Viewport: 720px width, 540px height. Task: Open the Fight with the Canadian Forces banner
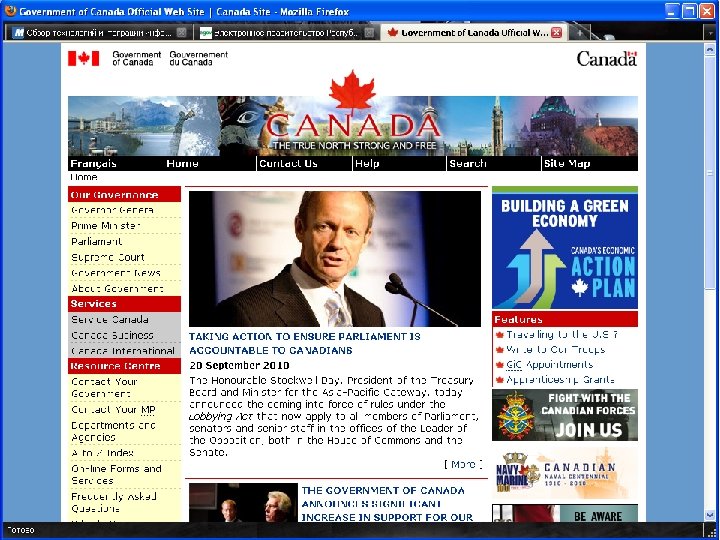click(x=565, y=415)
